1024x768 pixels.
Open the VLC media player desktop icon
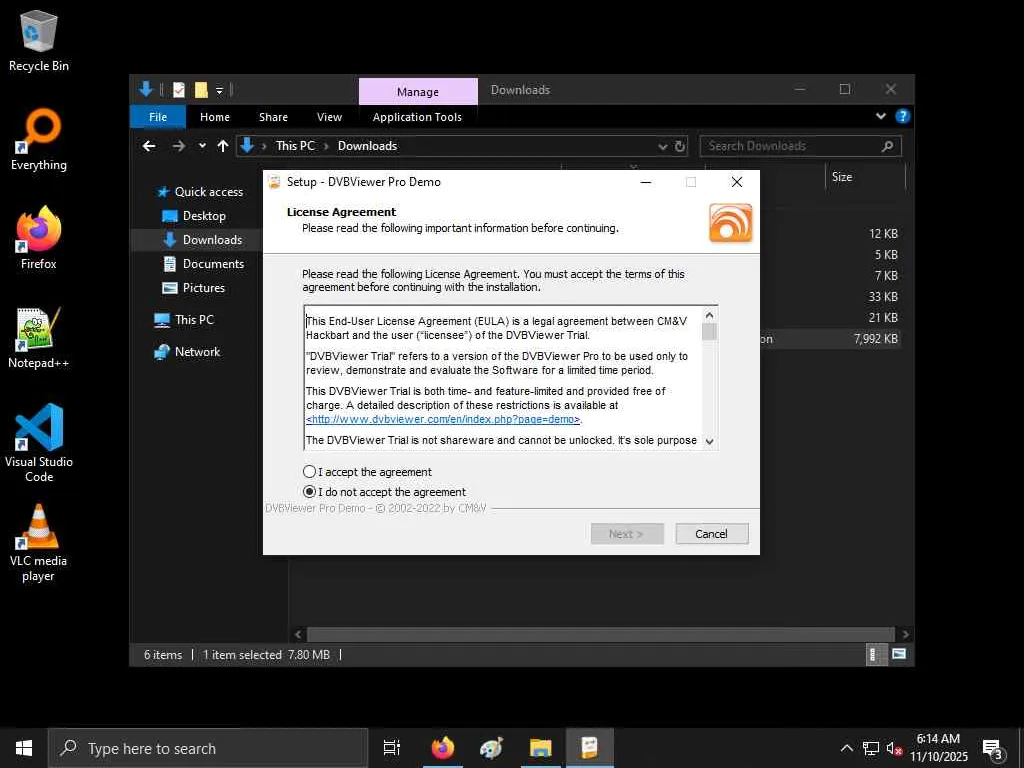tap(39, 543)
